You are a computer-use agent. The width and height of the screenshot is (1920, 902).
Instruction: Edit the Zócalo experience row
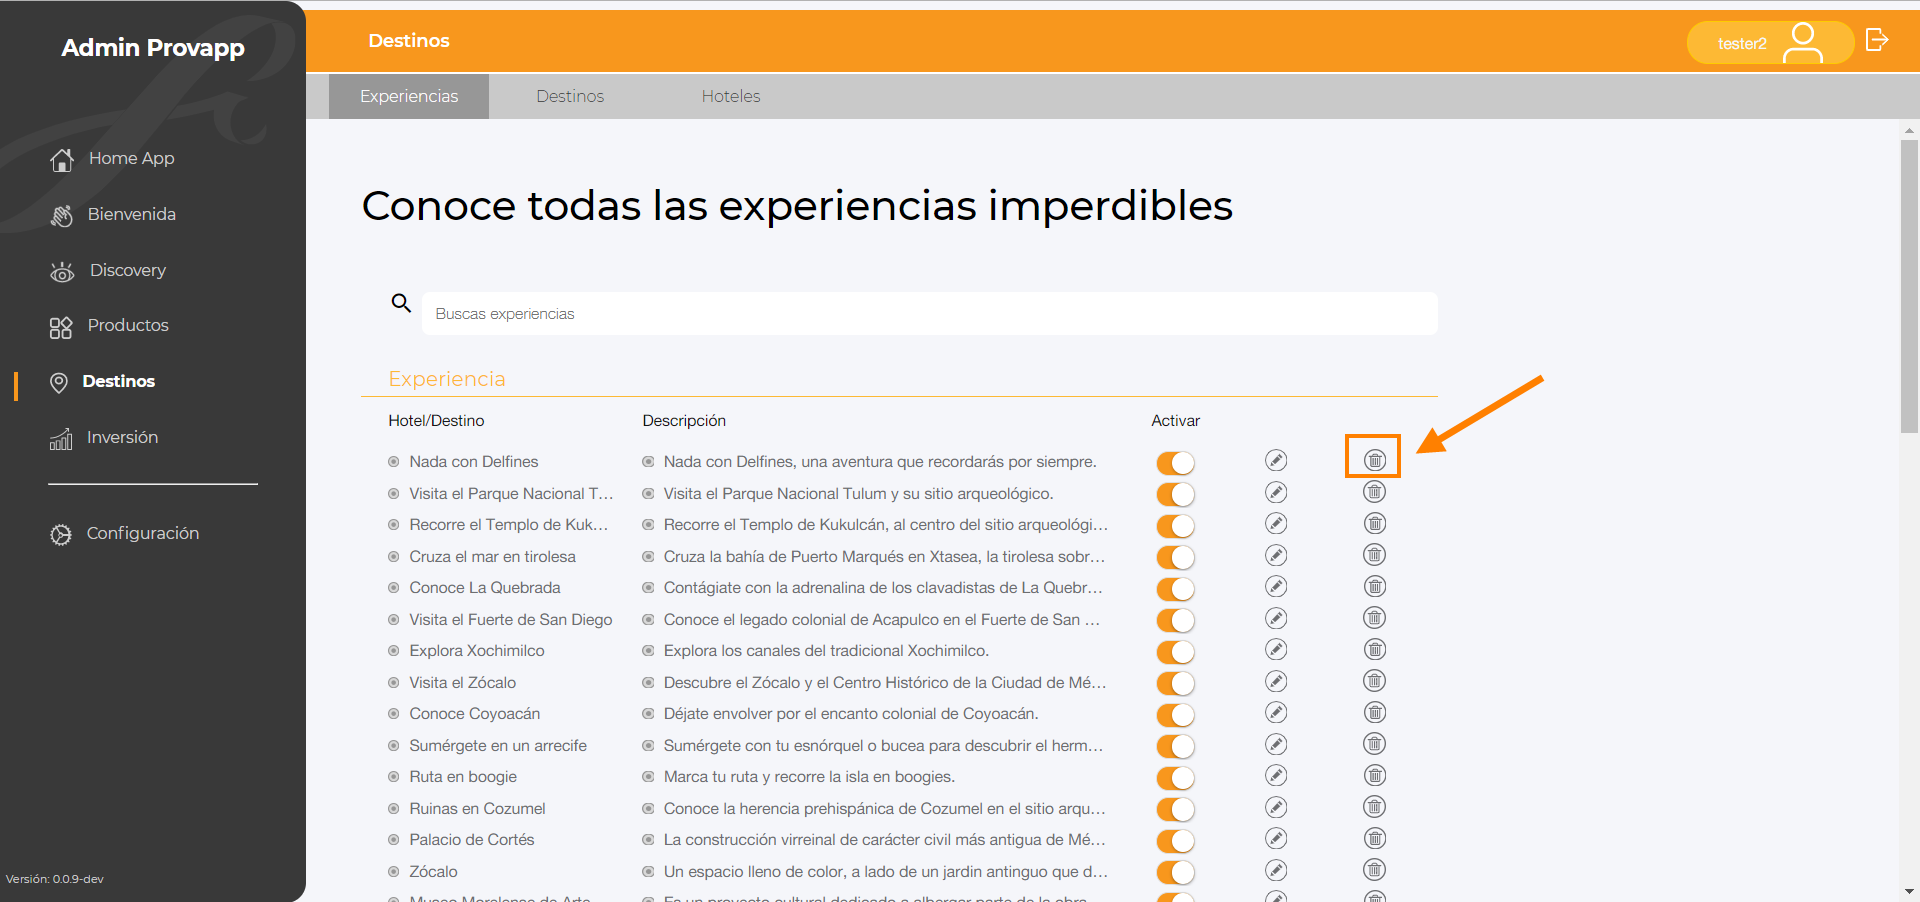1276,870
